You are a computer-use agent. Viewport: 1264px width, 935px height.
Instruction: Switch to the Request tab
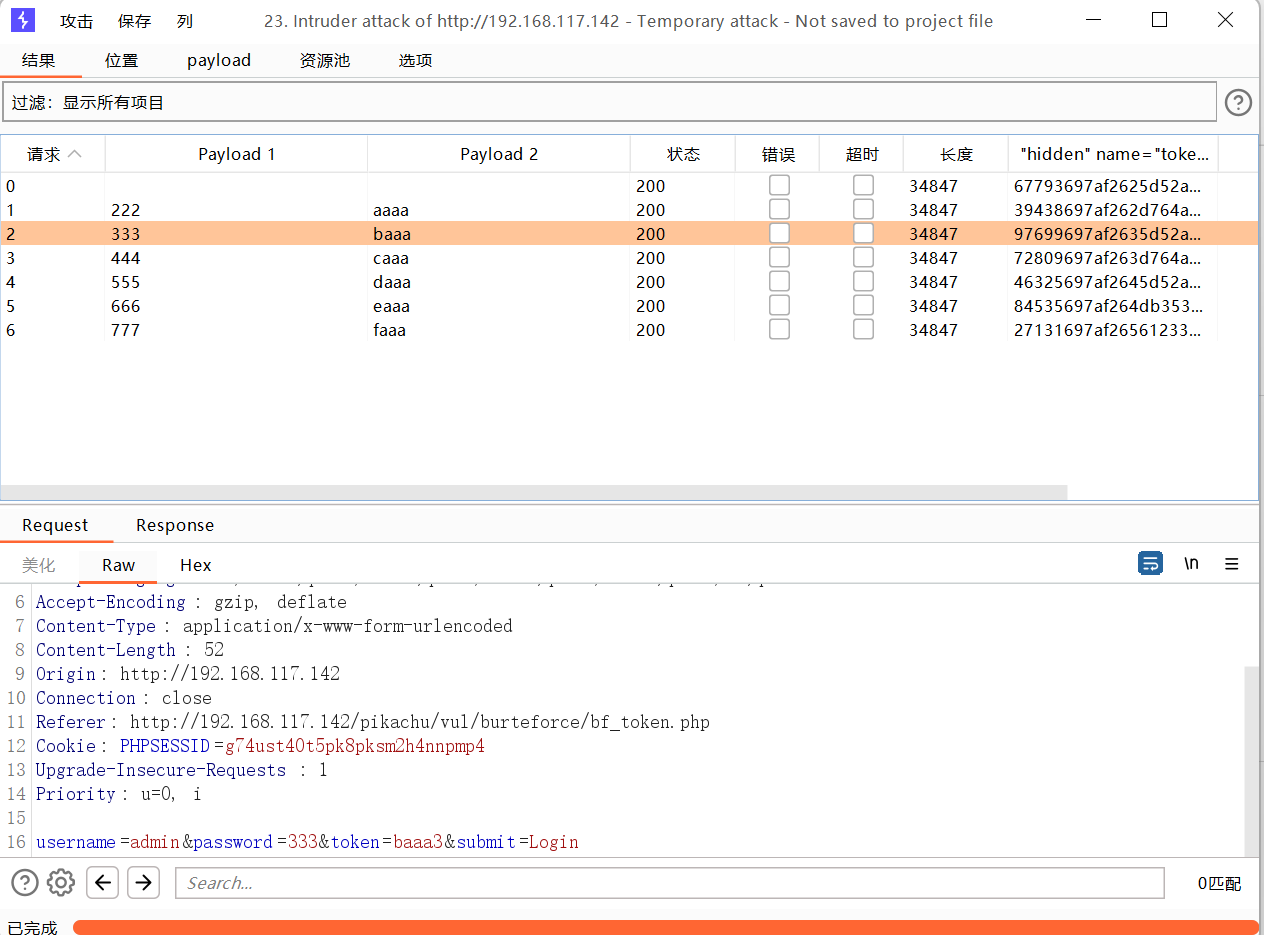(55, 525)
